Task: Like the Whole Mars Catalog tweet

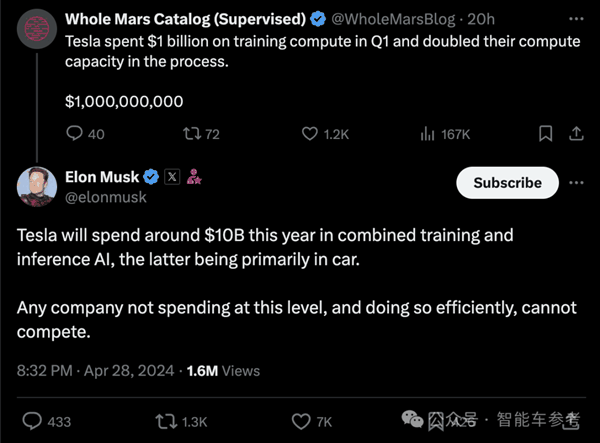Action: click(312, 133)
